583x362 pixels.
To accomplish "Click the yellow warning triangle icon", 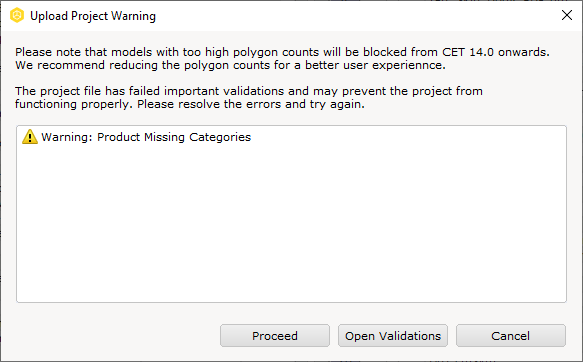I will (30, 137).
